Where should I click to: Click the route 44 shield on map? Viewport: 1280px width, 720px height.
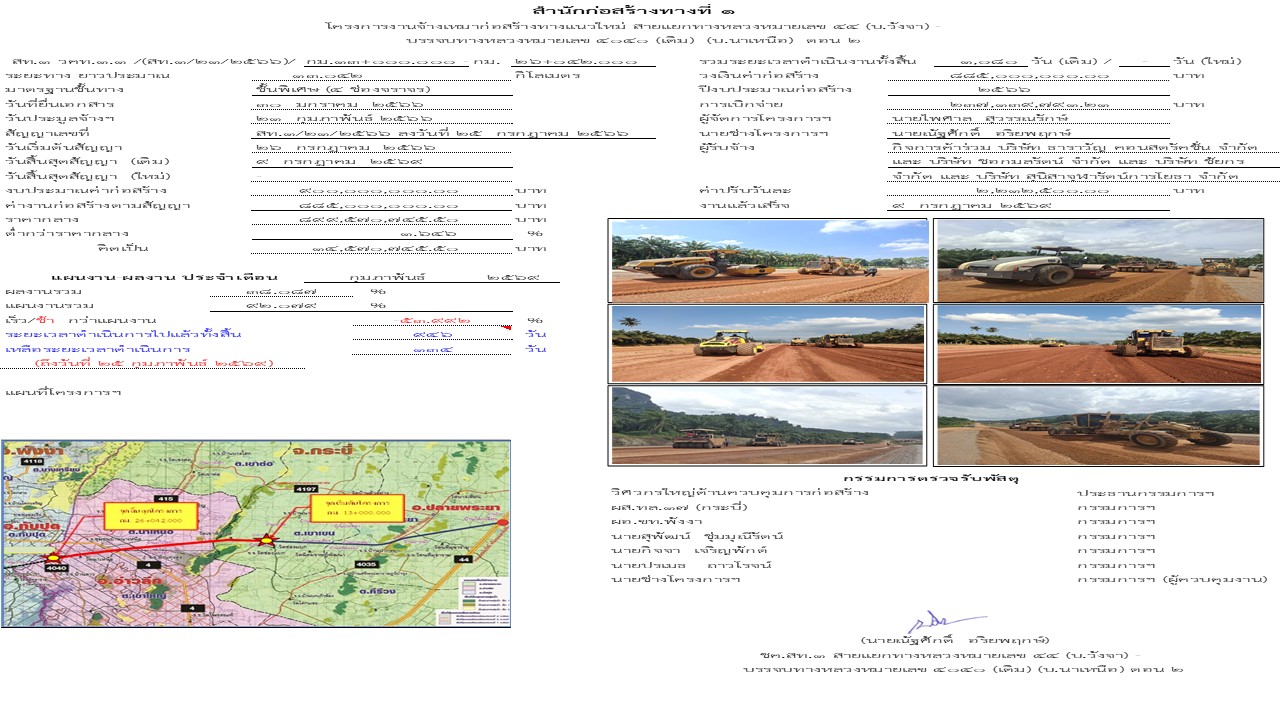pos(463,559)
